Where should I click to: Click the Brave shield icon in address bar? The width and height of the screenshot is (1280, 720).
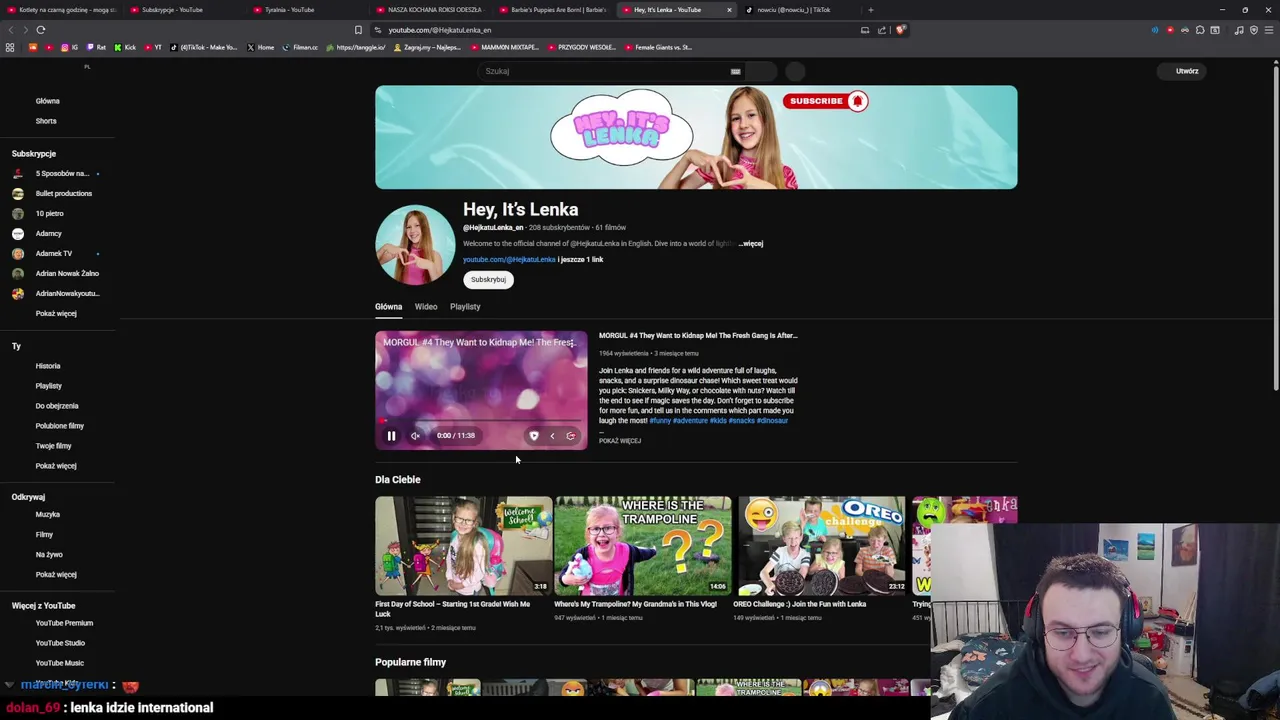point(900,30)
